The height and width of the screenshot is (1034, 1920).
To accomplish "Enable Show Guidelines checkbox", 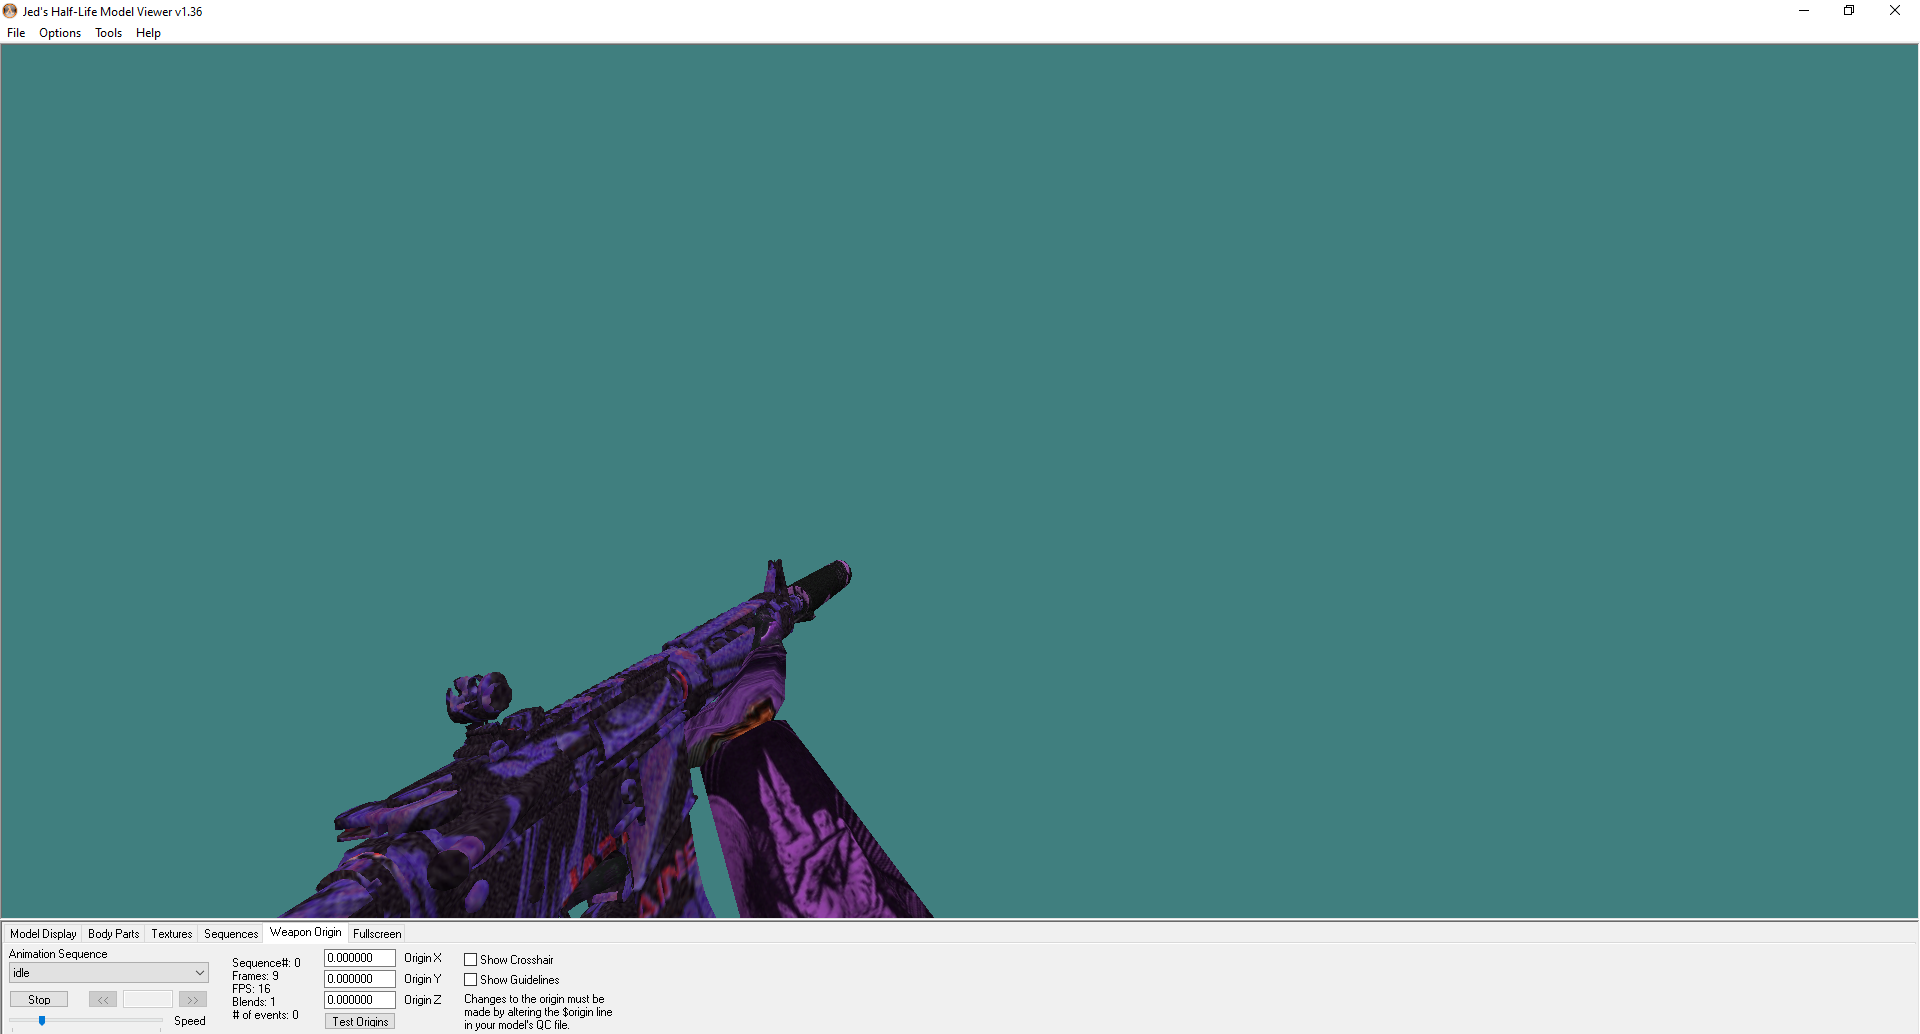I will [470, 980].
